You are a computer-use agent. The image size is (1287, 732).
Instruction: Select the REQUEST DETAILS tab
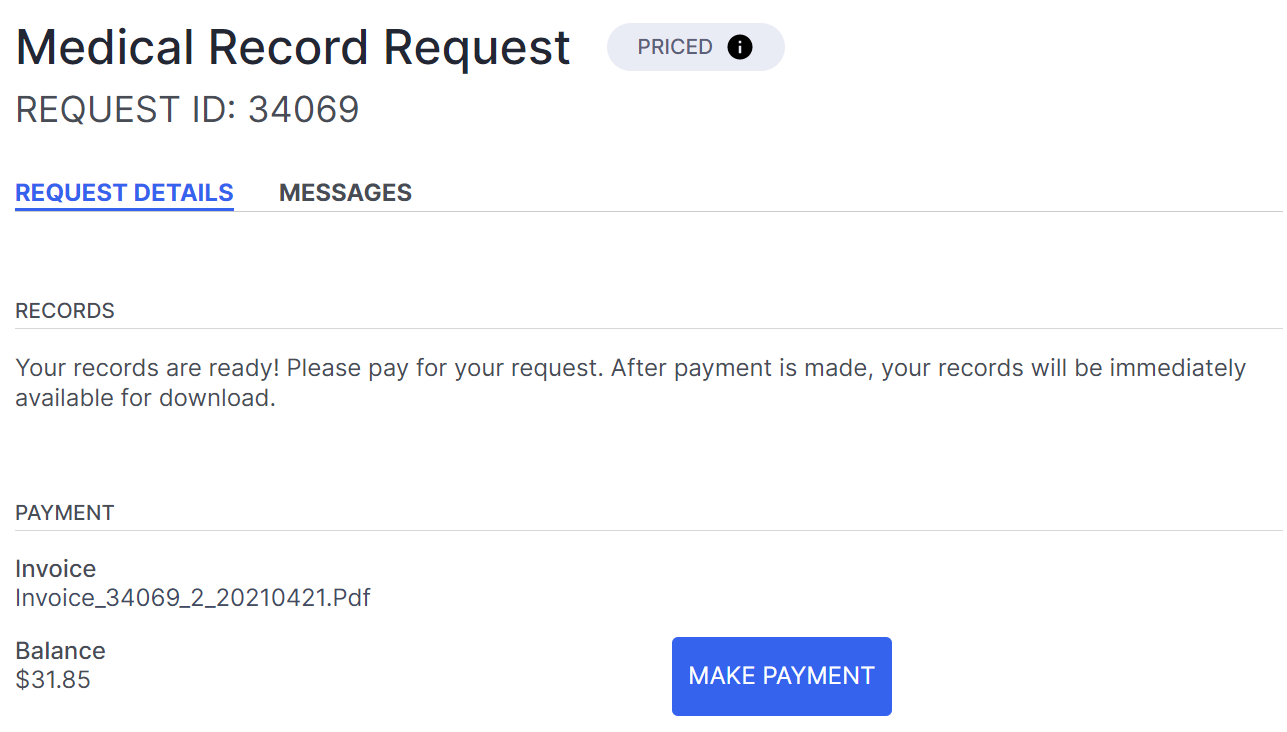tap(124, 193)
